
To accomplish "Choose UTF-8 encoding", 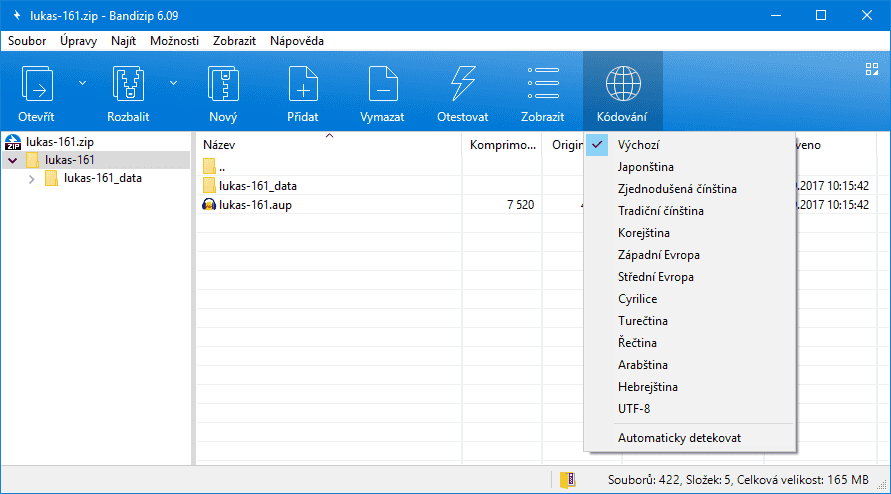I will 690,409.
